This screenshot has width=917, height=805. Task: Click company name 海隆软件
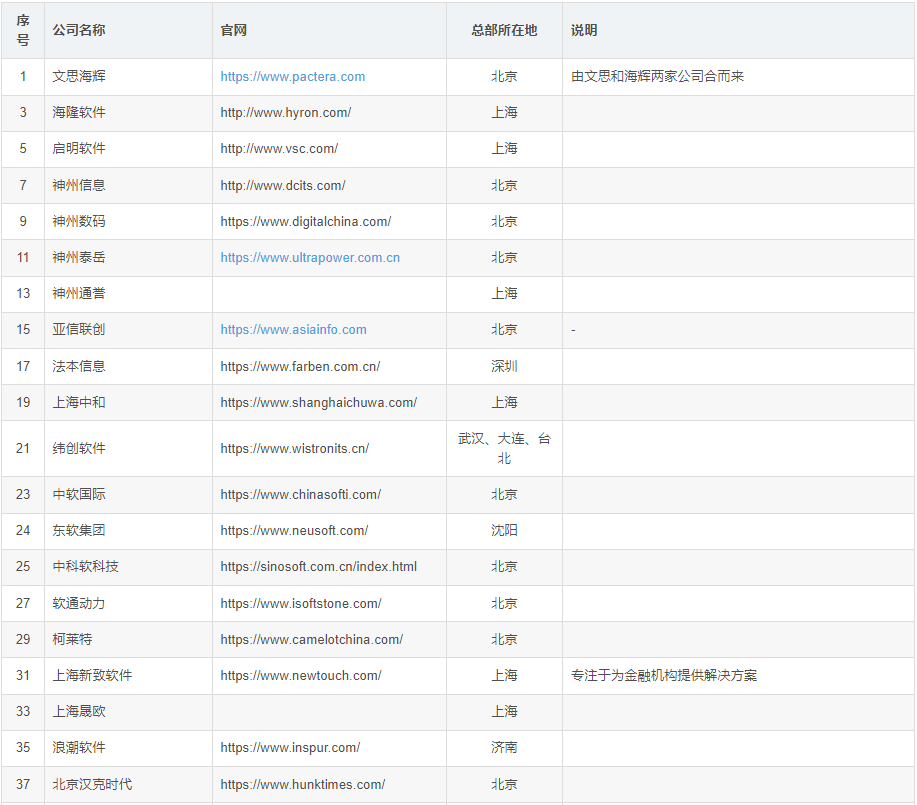(79, 113)
